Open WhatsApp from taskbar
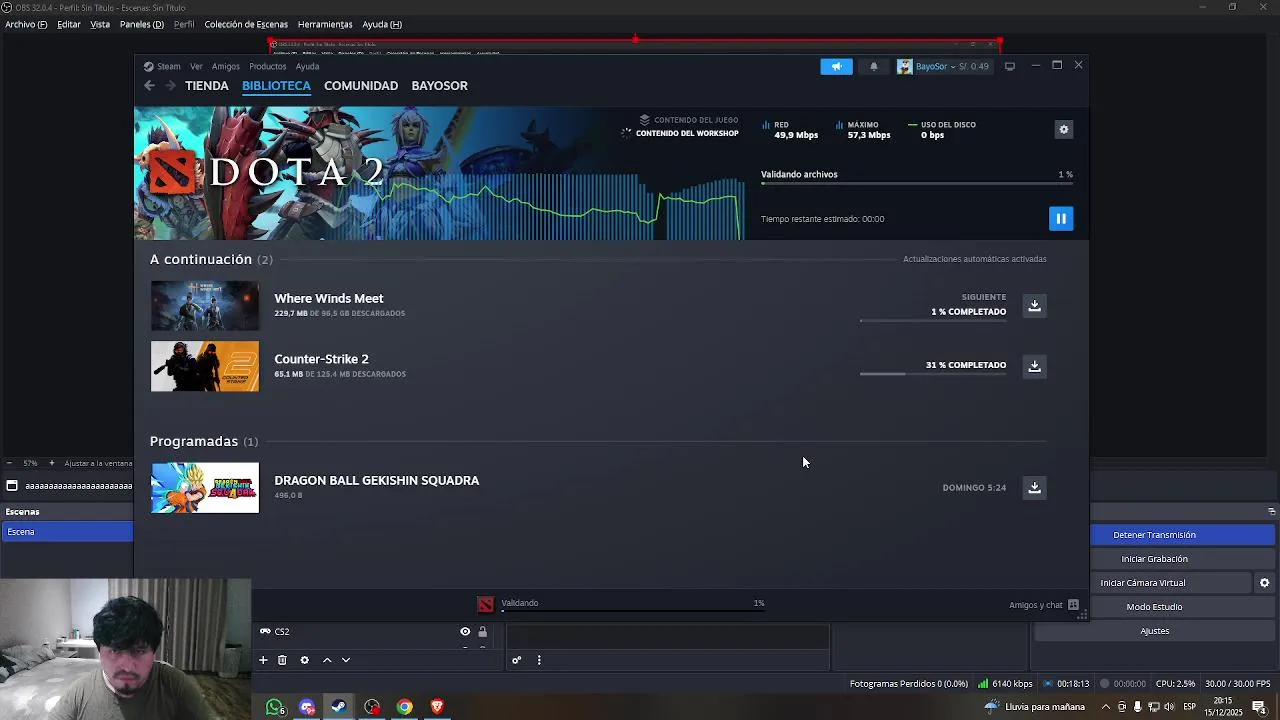The width and height of the screenshot is (1280, 720). [275, 707]
